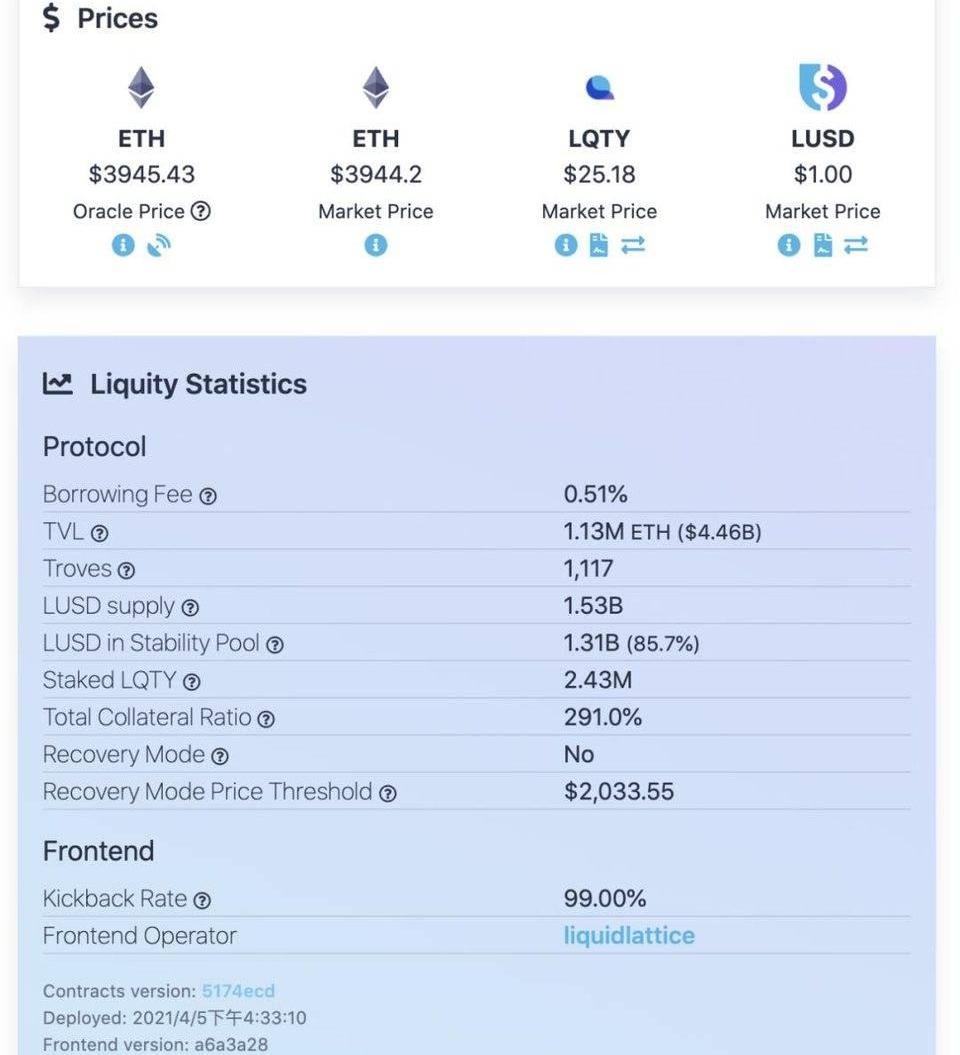Click the Total Collateral Ratio help icon
Image resolution: width=960 pixels, height=1055 pixels.
[266, 719]
